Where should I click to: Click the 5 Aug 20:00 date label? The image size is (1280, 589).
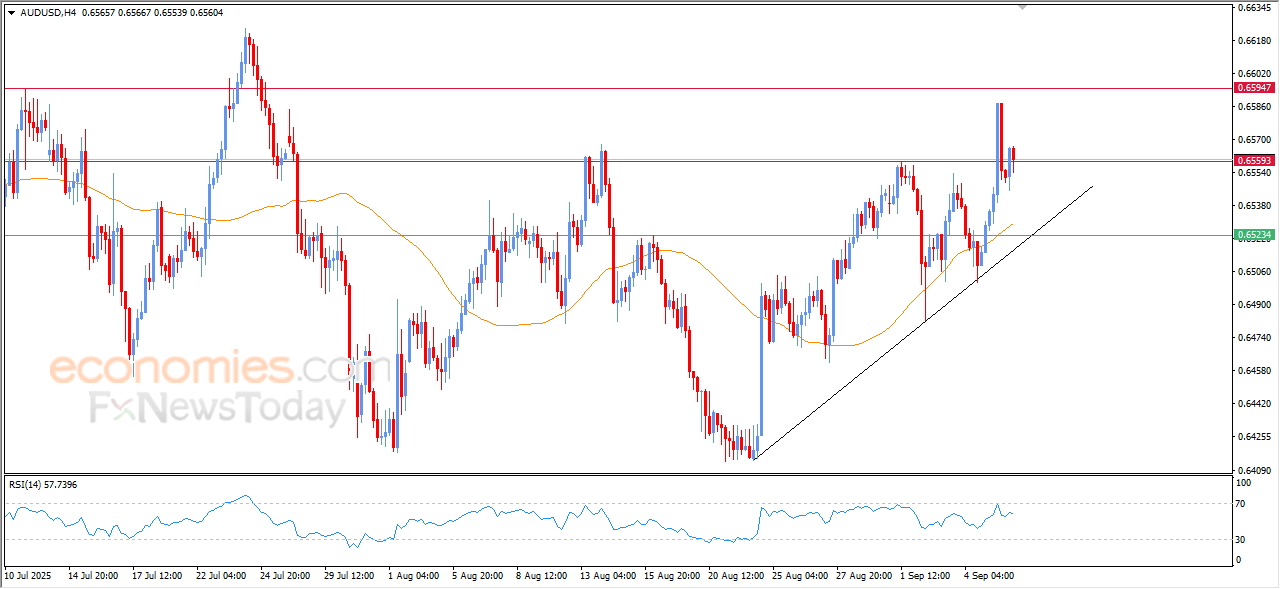tap(477, 576)
